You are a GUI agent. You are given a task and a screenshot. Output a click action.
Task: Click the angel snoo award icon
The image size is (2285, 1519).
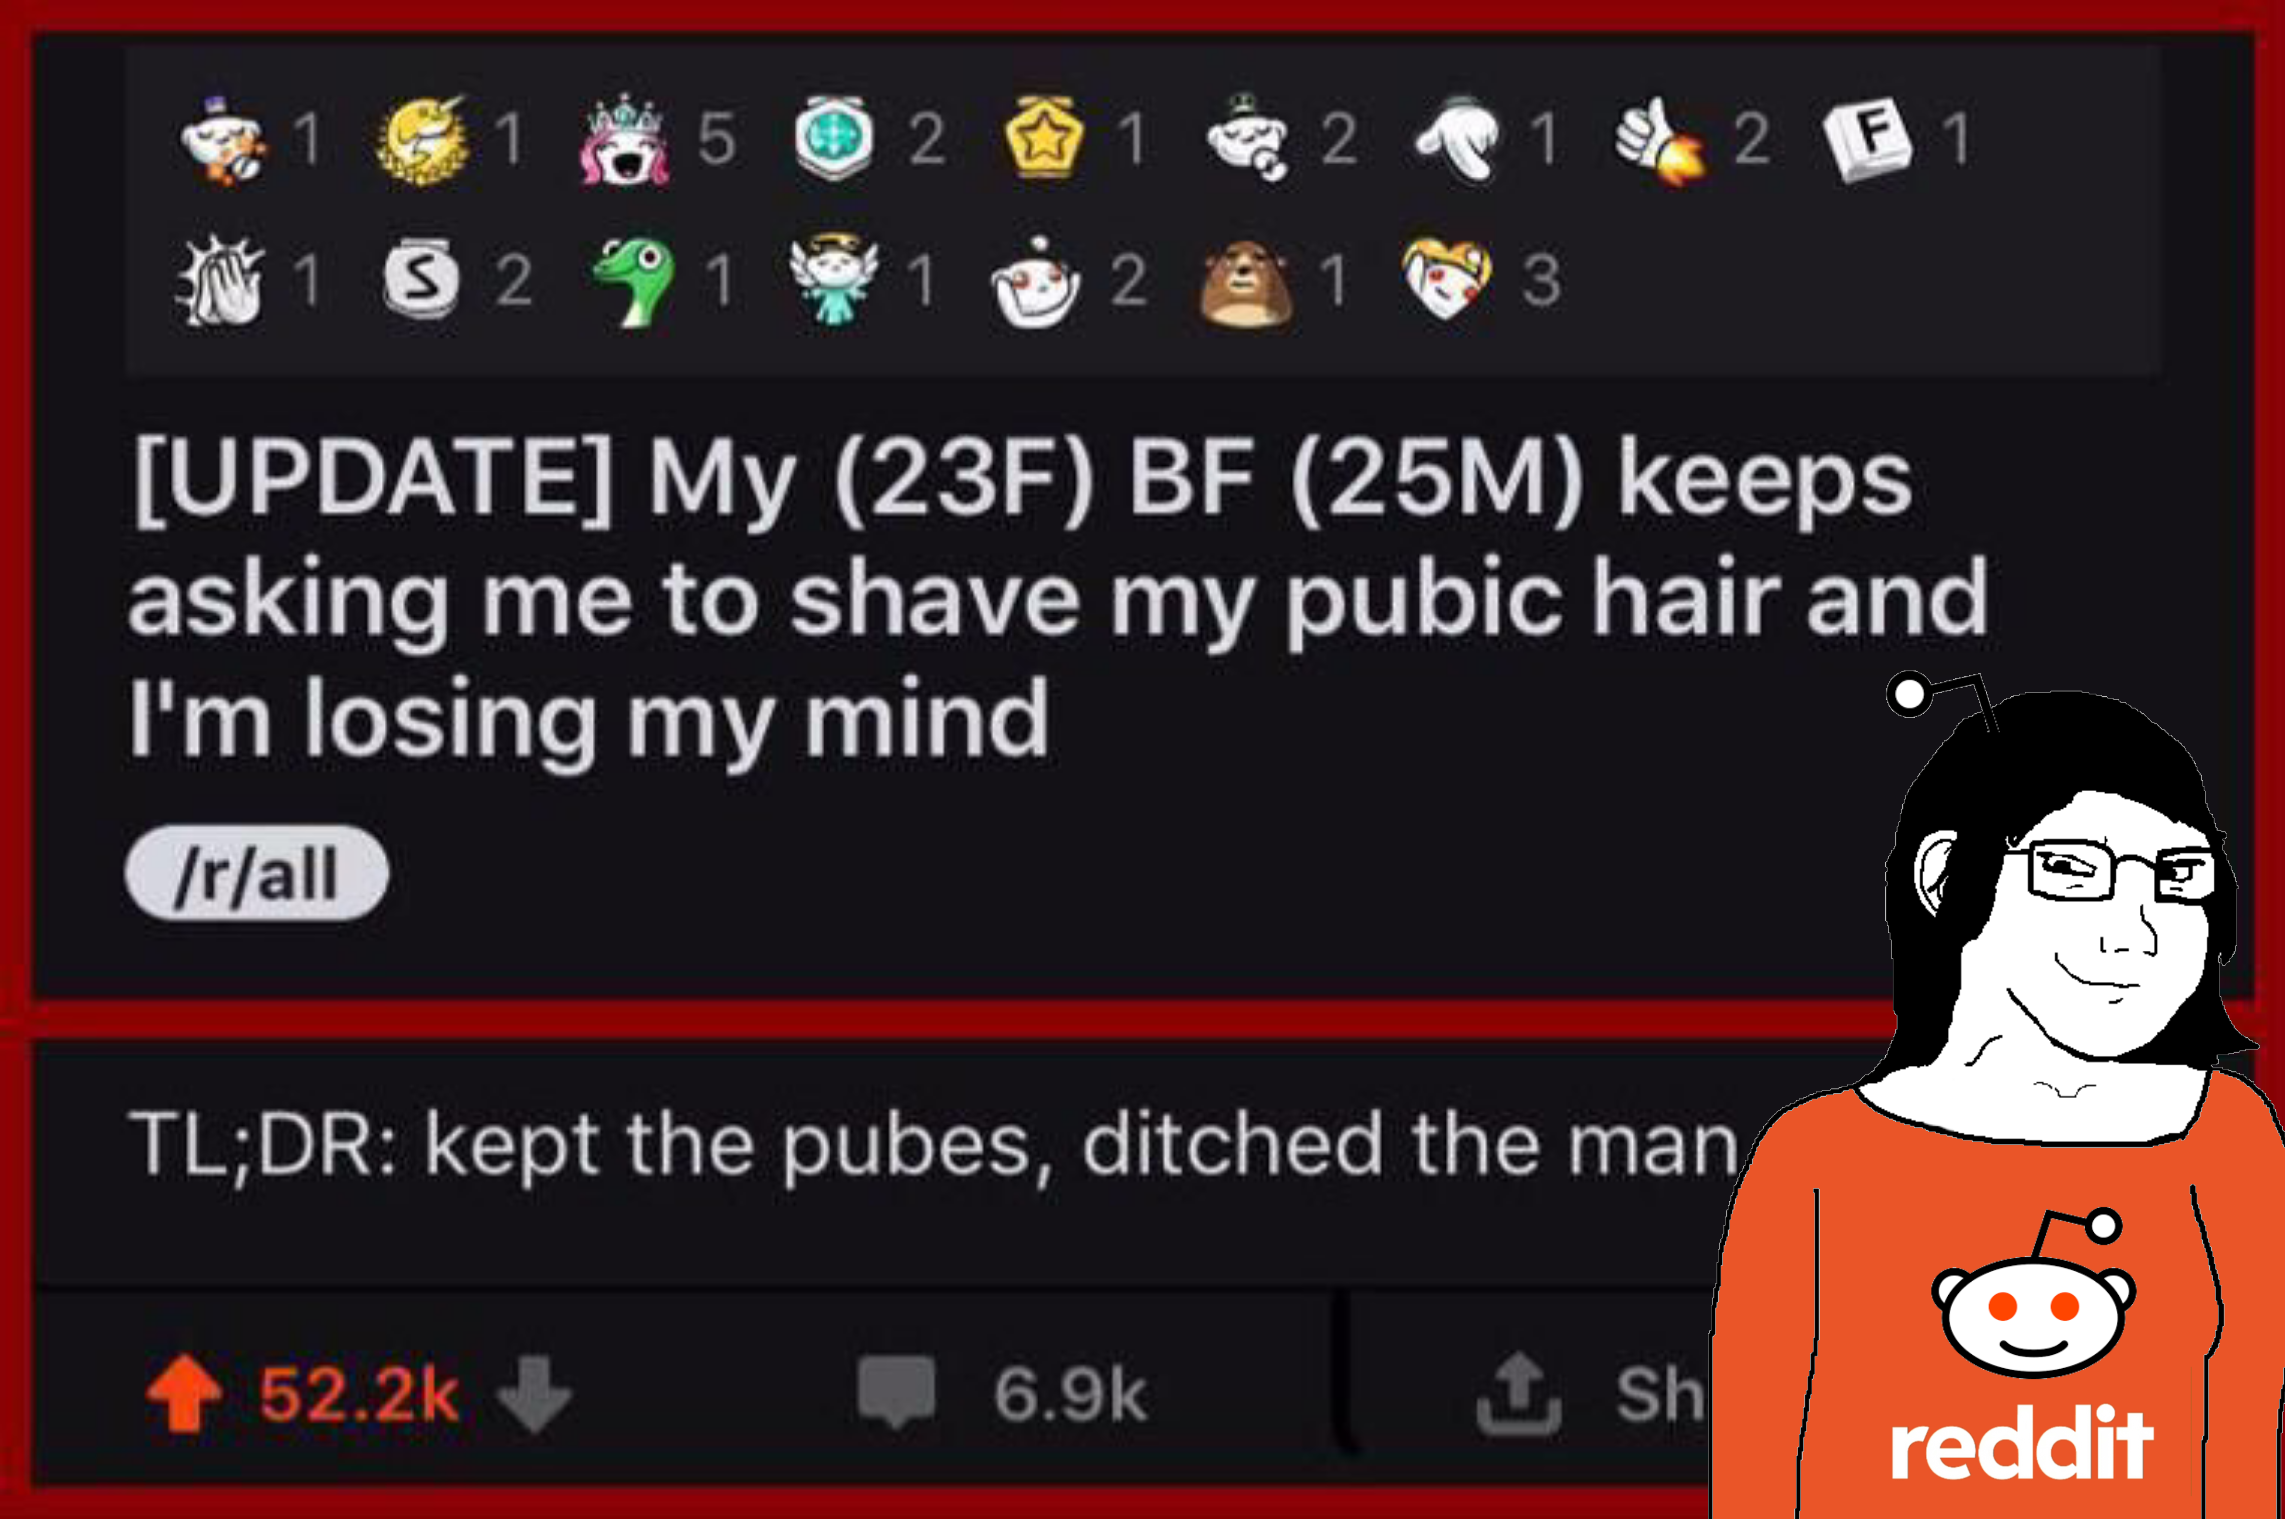coord(833,281)
